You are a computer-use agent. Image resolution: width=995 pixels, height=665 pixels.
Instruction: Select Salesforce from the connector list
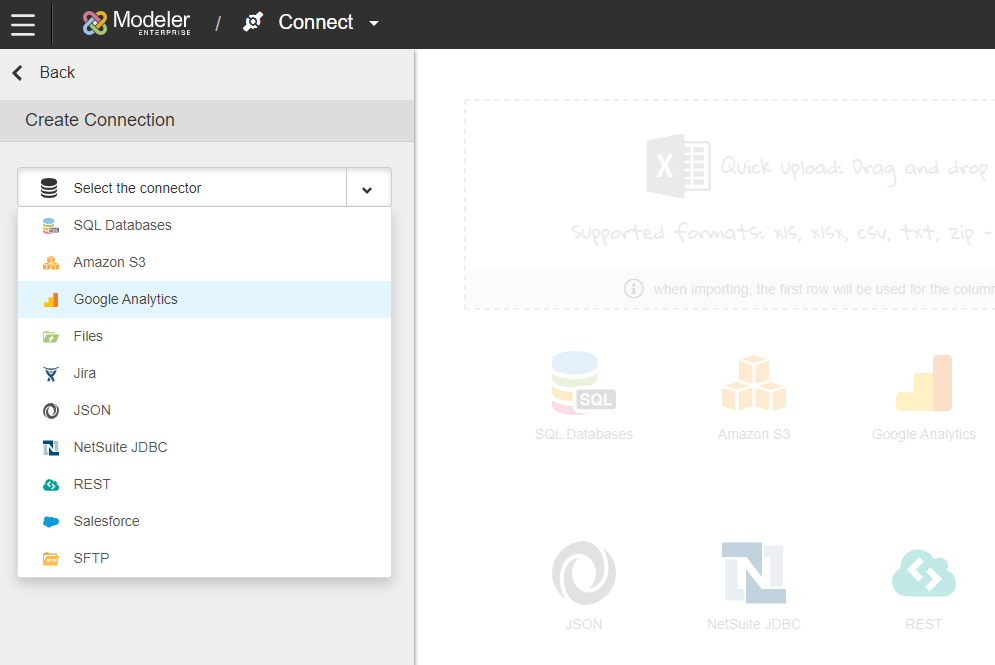click(x=106, y=521)
